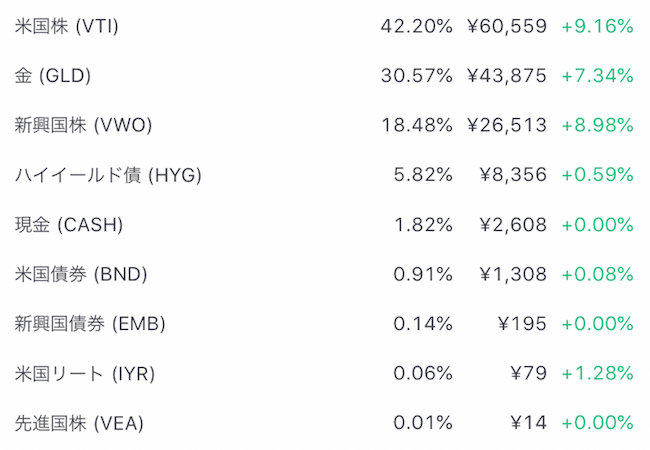The image size is (650, 450).
Task: Click the 42.20% allocation for VTI
Action: (417, 27)
